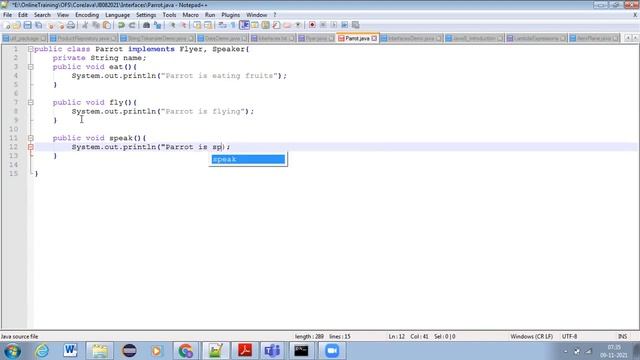Image resolution: width=640 pixels, height=360 pixels.
Task: Collapse the speak() method fold marker
Action: click(x=31, y=138)
